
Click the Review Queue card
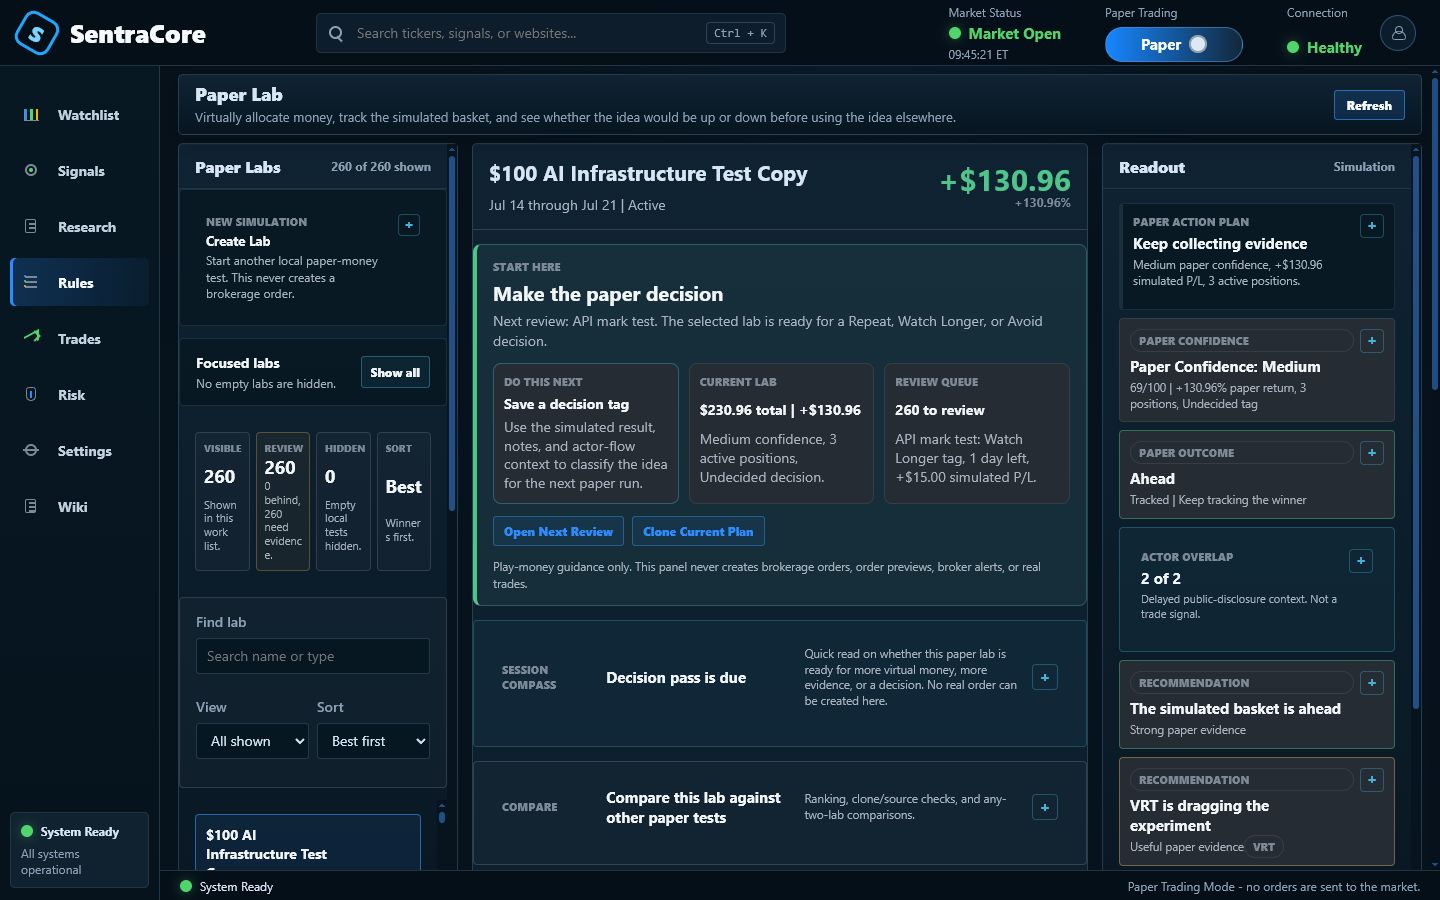click(x=977, y=433)
